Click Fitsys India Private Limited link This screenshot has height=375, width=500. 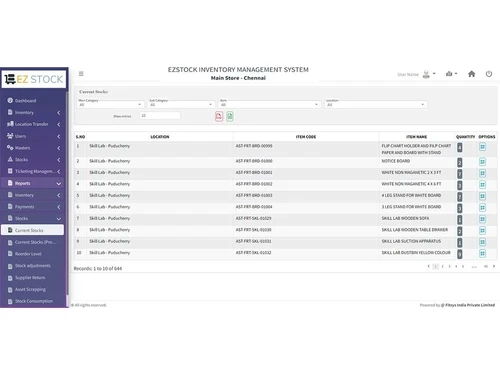(x=470, y=305)
